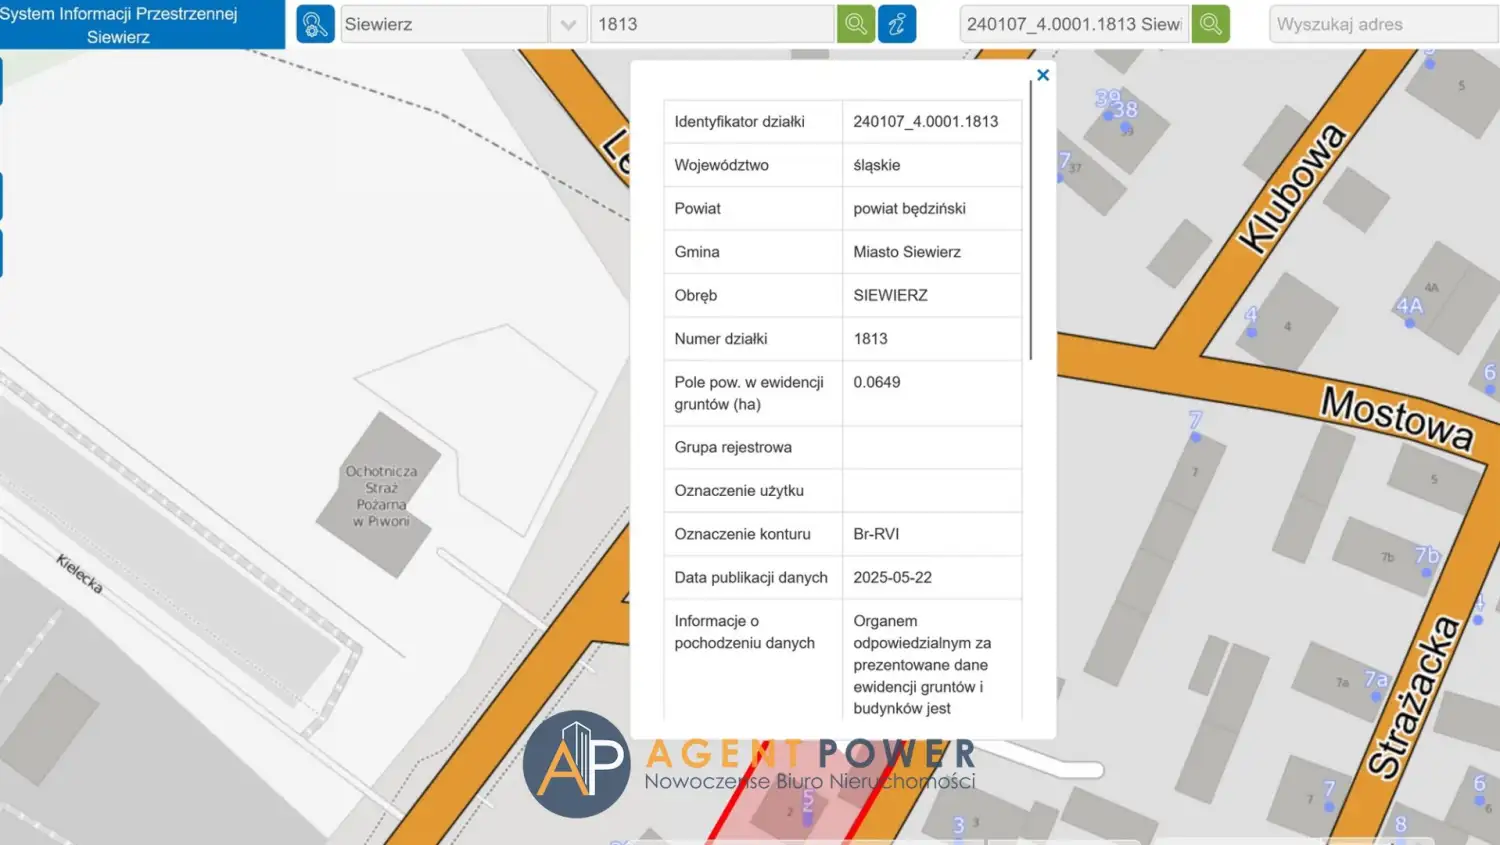Click green search button beside parcel identifier field
1500x845 pixels.
point(1210,24)
